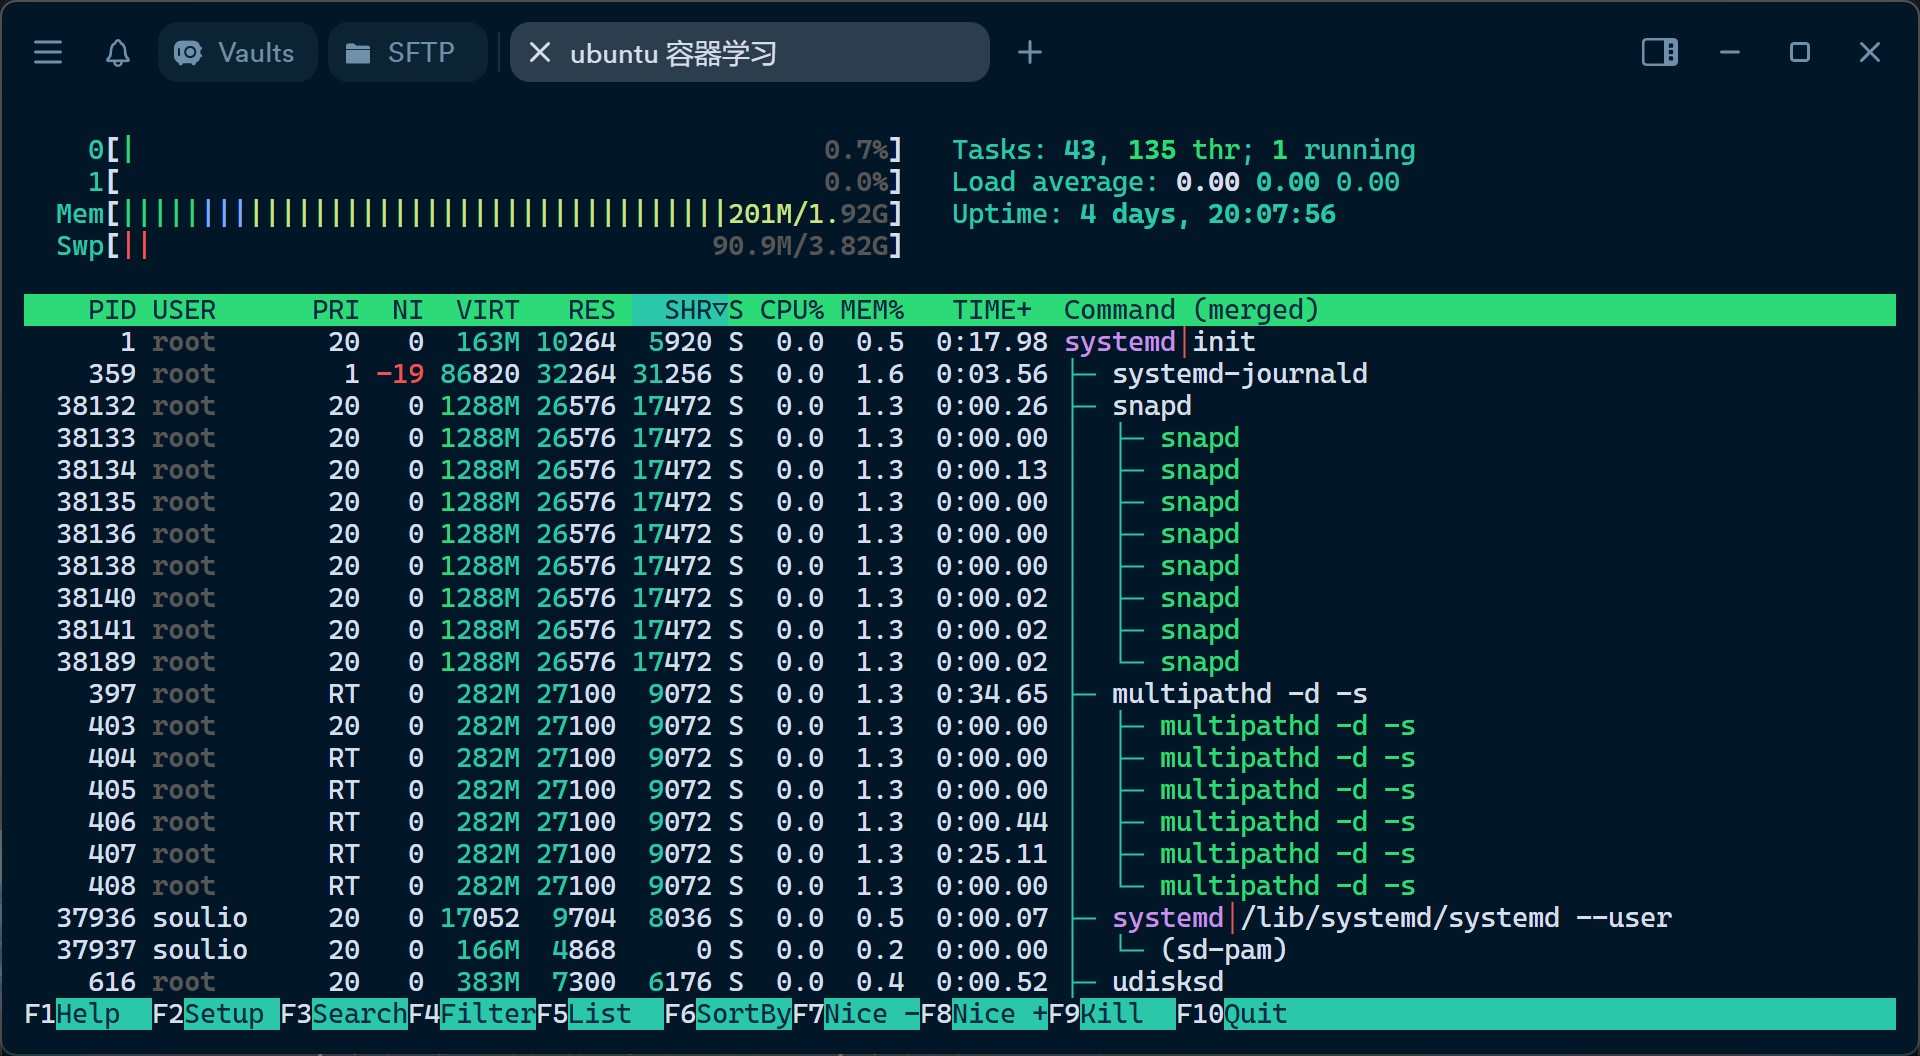Click F7 Nice - in footer
The width and height of the screenshot is (1920, 1056).
[x=856, y=1014]
